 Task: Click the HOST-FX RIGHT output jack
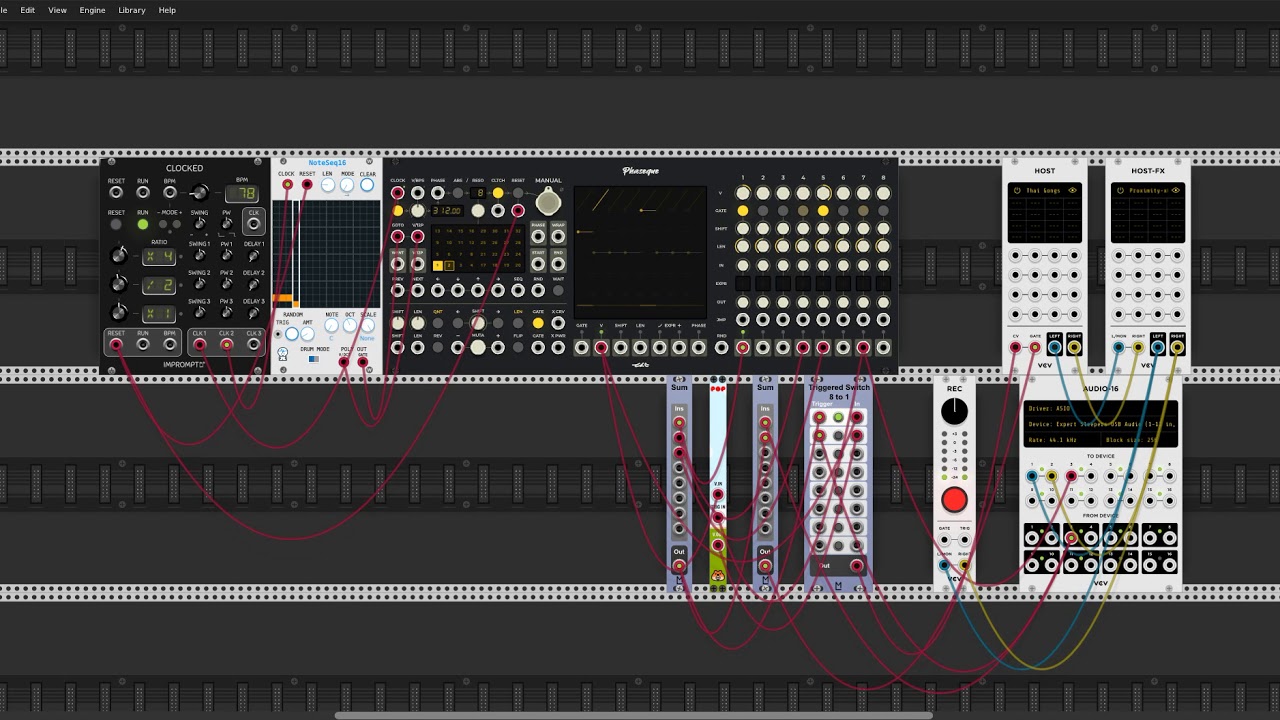tap(1178, 348)
